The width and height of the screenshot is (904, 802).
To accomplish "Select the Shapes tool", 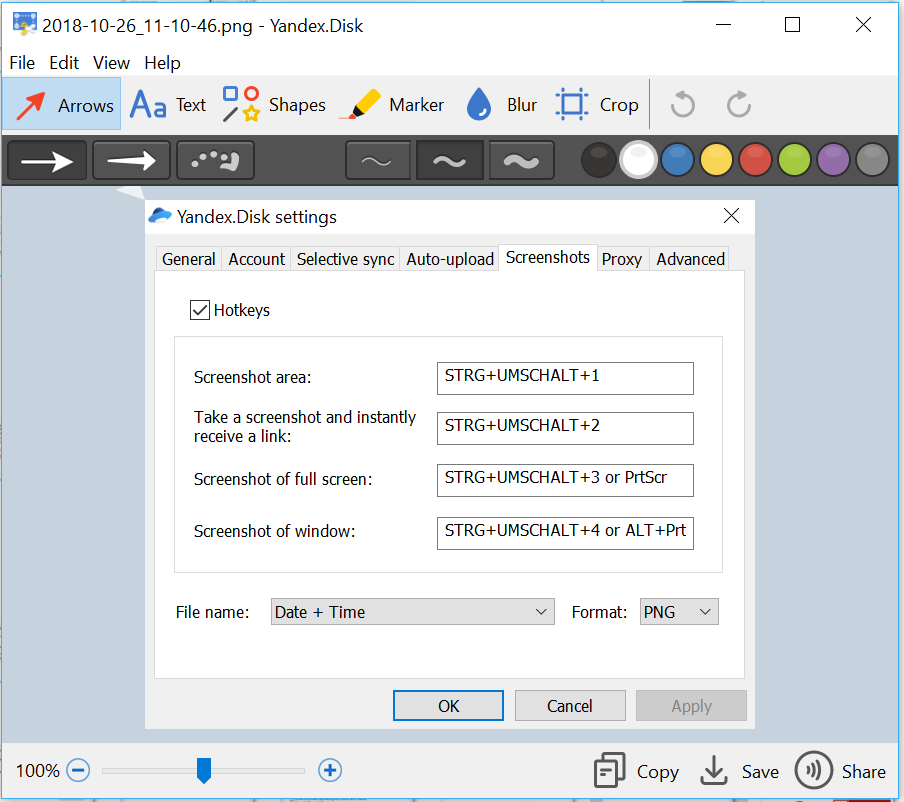I will click(x=274, y=104).
